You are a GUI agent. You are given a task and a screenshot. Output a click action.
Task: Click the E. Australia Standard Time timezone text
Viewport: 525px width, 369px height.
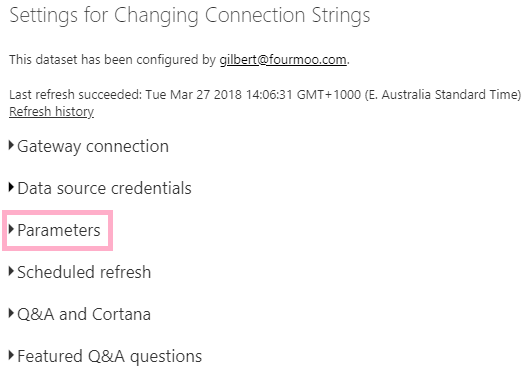pos(443,94)
